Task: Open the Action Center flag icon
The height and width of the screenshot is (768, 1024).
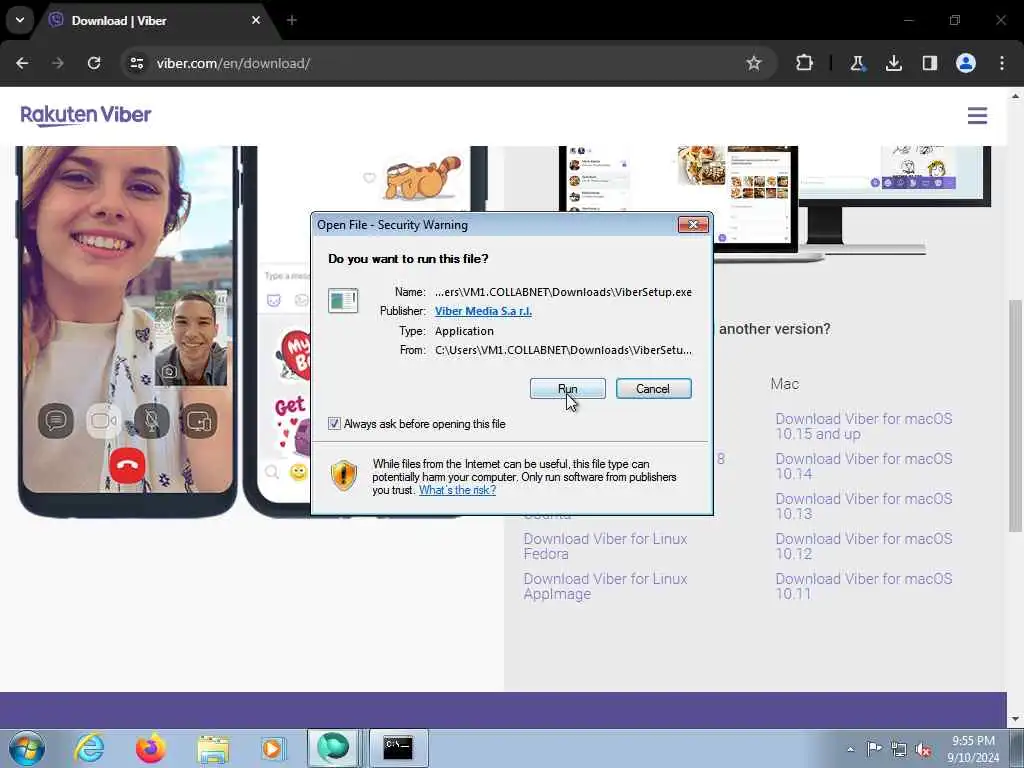Action: (x=874, y=749)
